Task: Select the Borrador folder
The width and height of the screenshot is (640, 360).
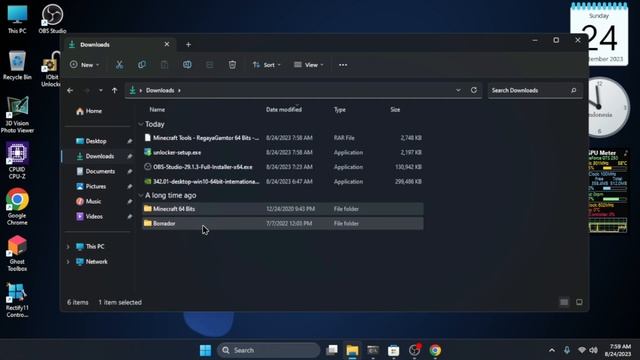Action: [282, 223]
